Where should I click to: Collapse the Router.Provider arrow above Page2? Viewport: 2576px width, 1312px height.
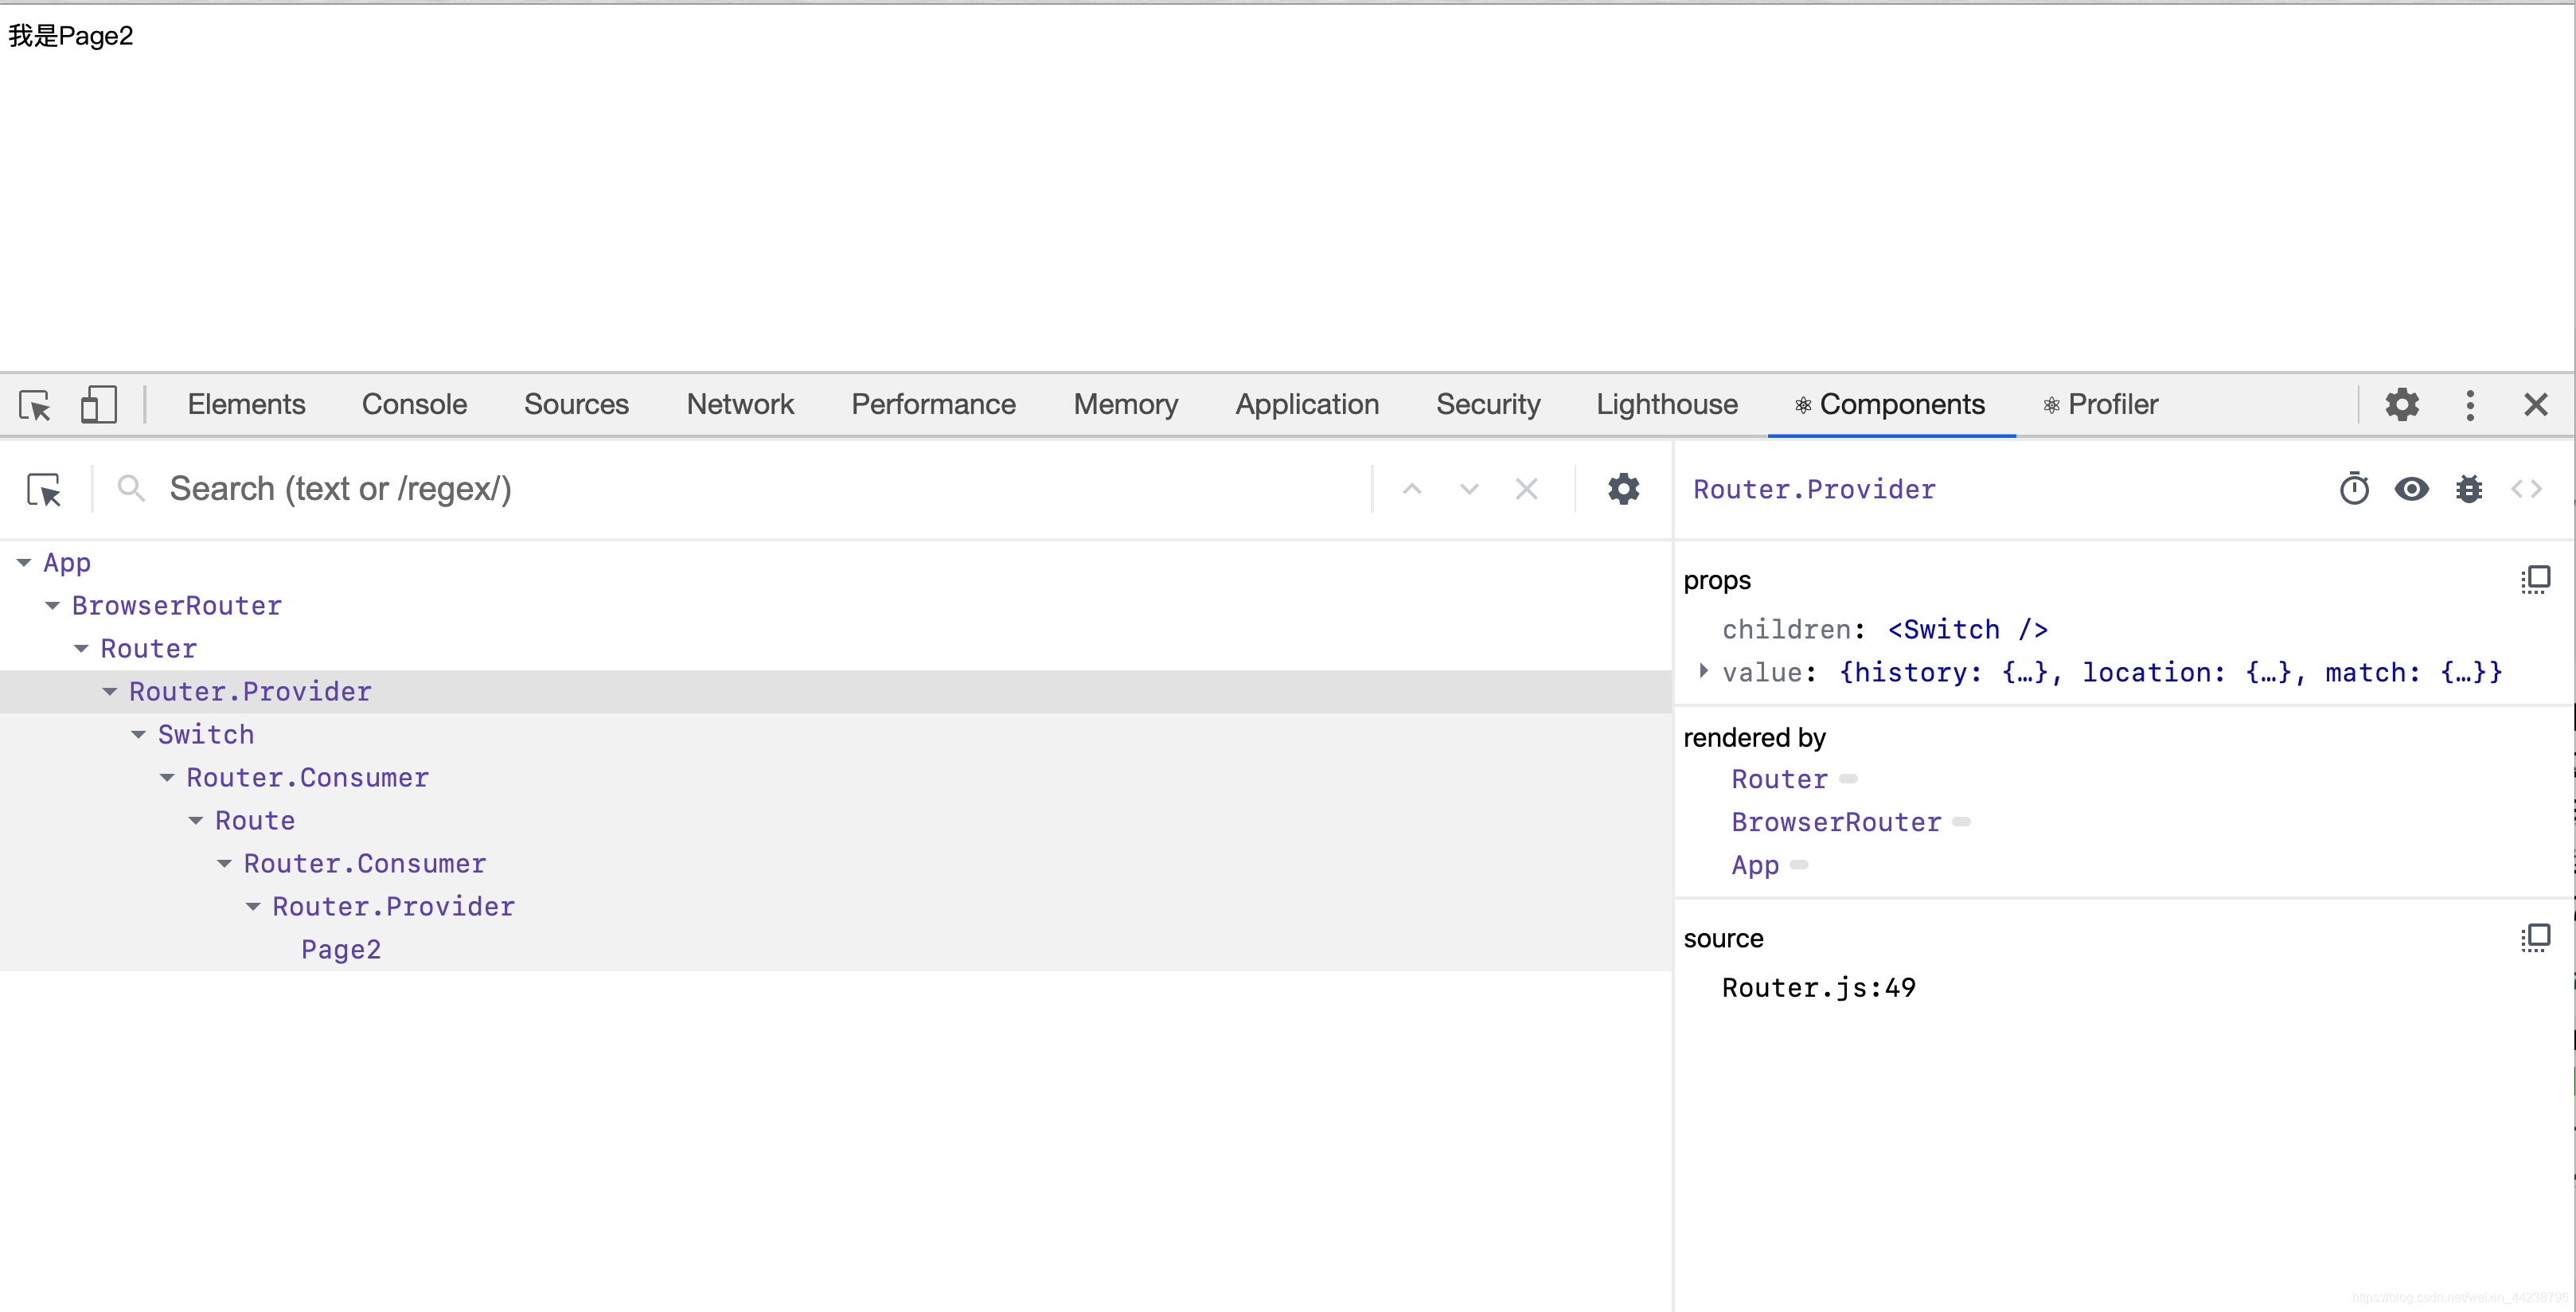[x=253, y=907]
